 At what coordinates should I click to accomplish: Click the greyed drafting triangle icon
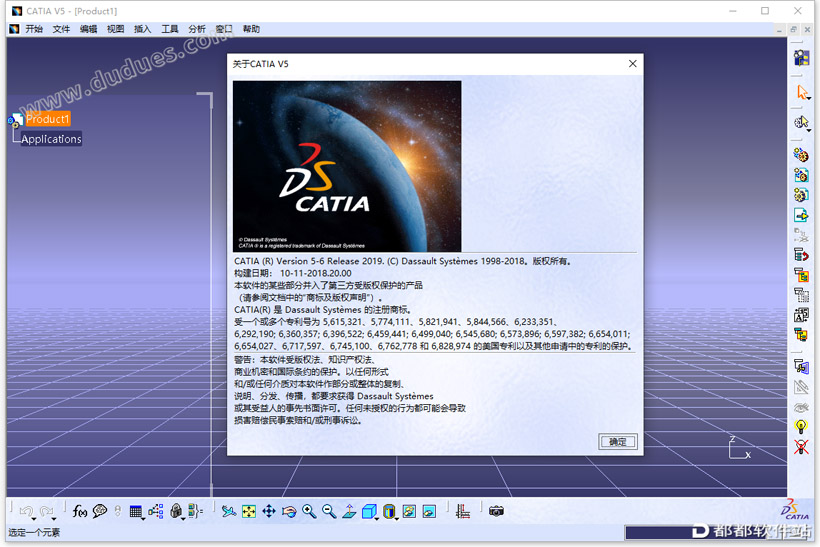tap(801, 387)
